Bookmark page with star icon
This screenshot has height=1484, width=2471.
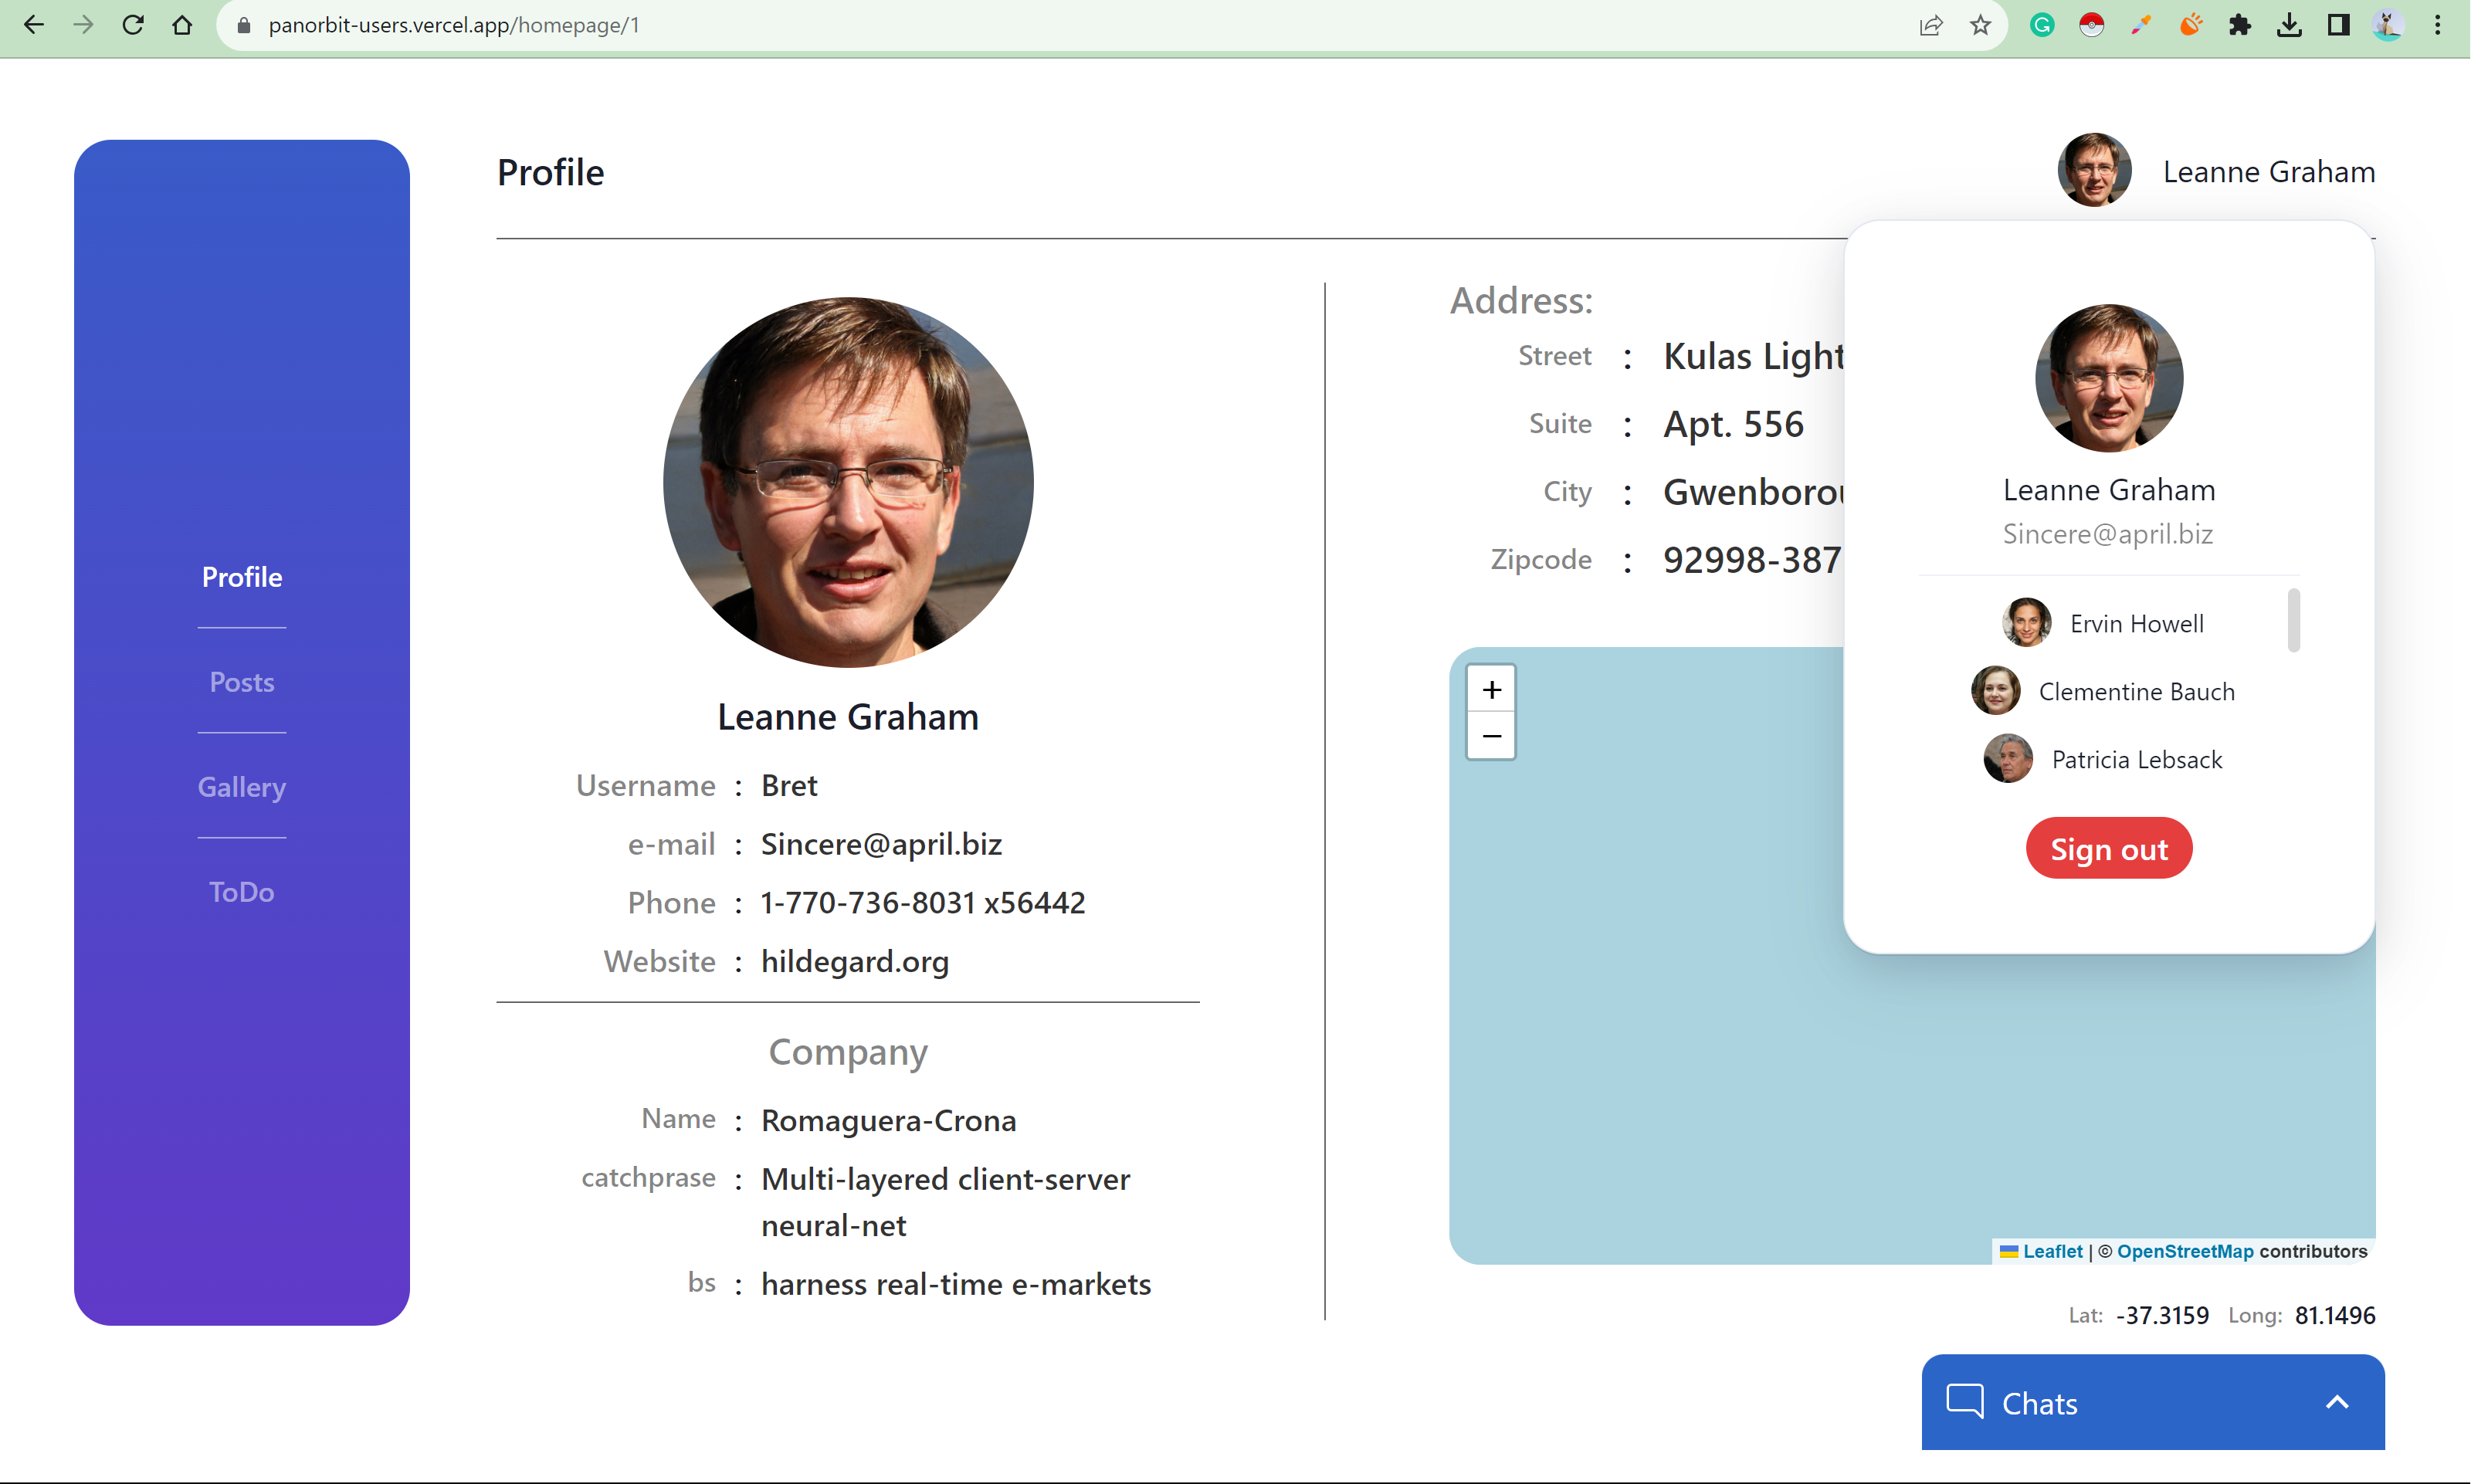coord(1980,25)
